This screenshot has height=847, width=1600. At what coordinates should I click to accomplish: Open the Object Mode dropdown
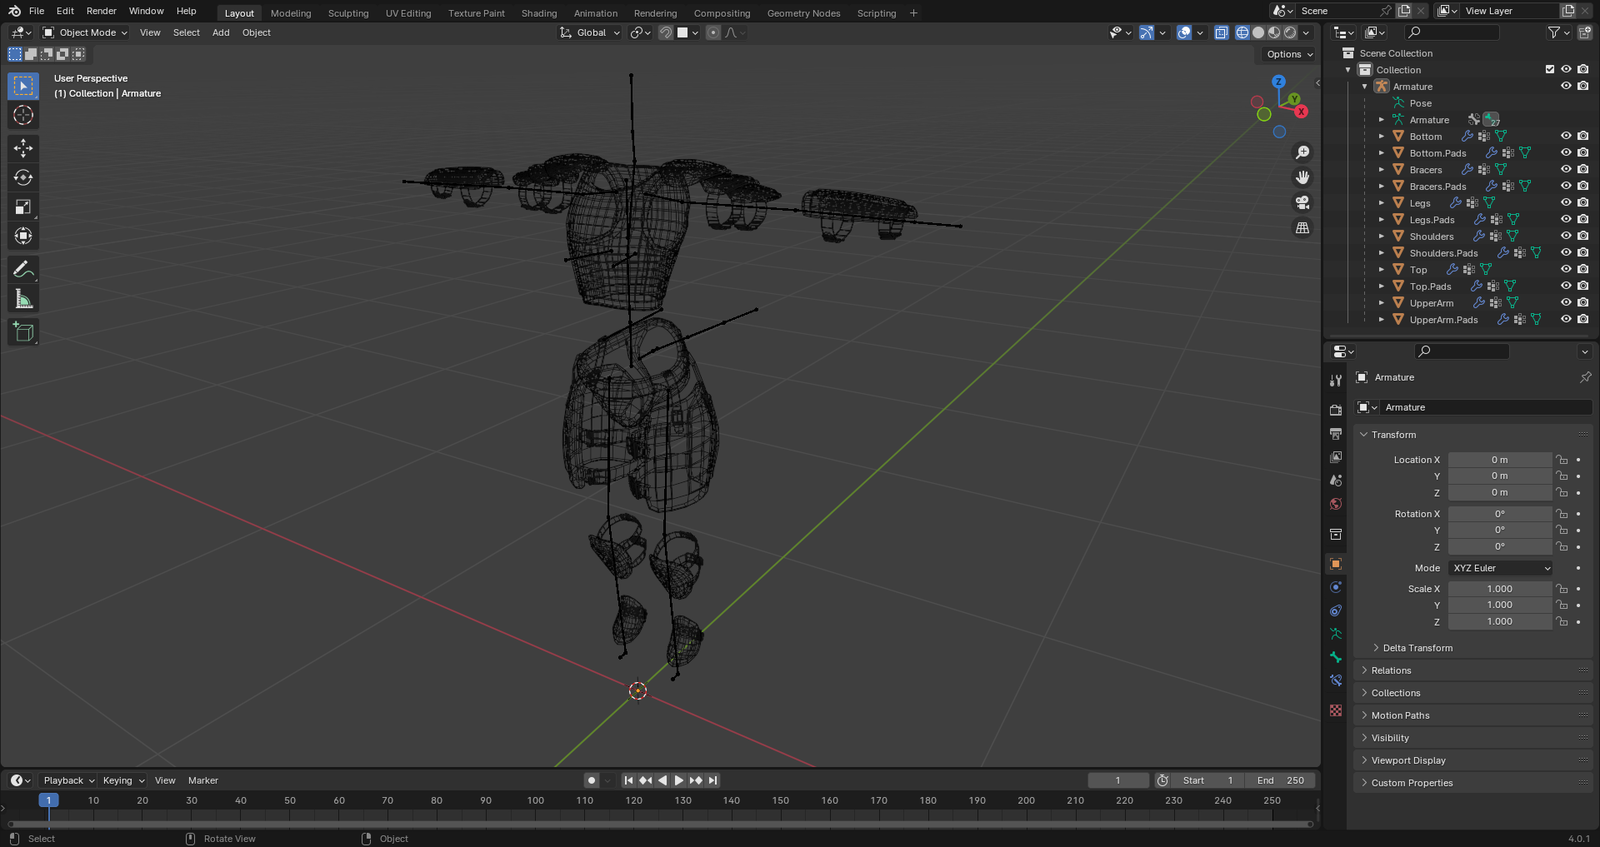click(x=86, y=33)
